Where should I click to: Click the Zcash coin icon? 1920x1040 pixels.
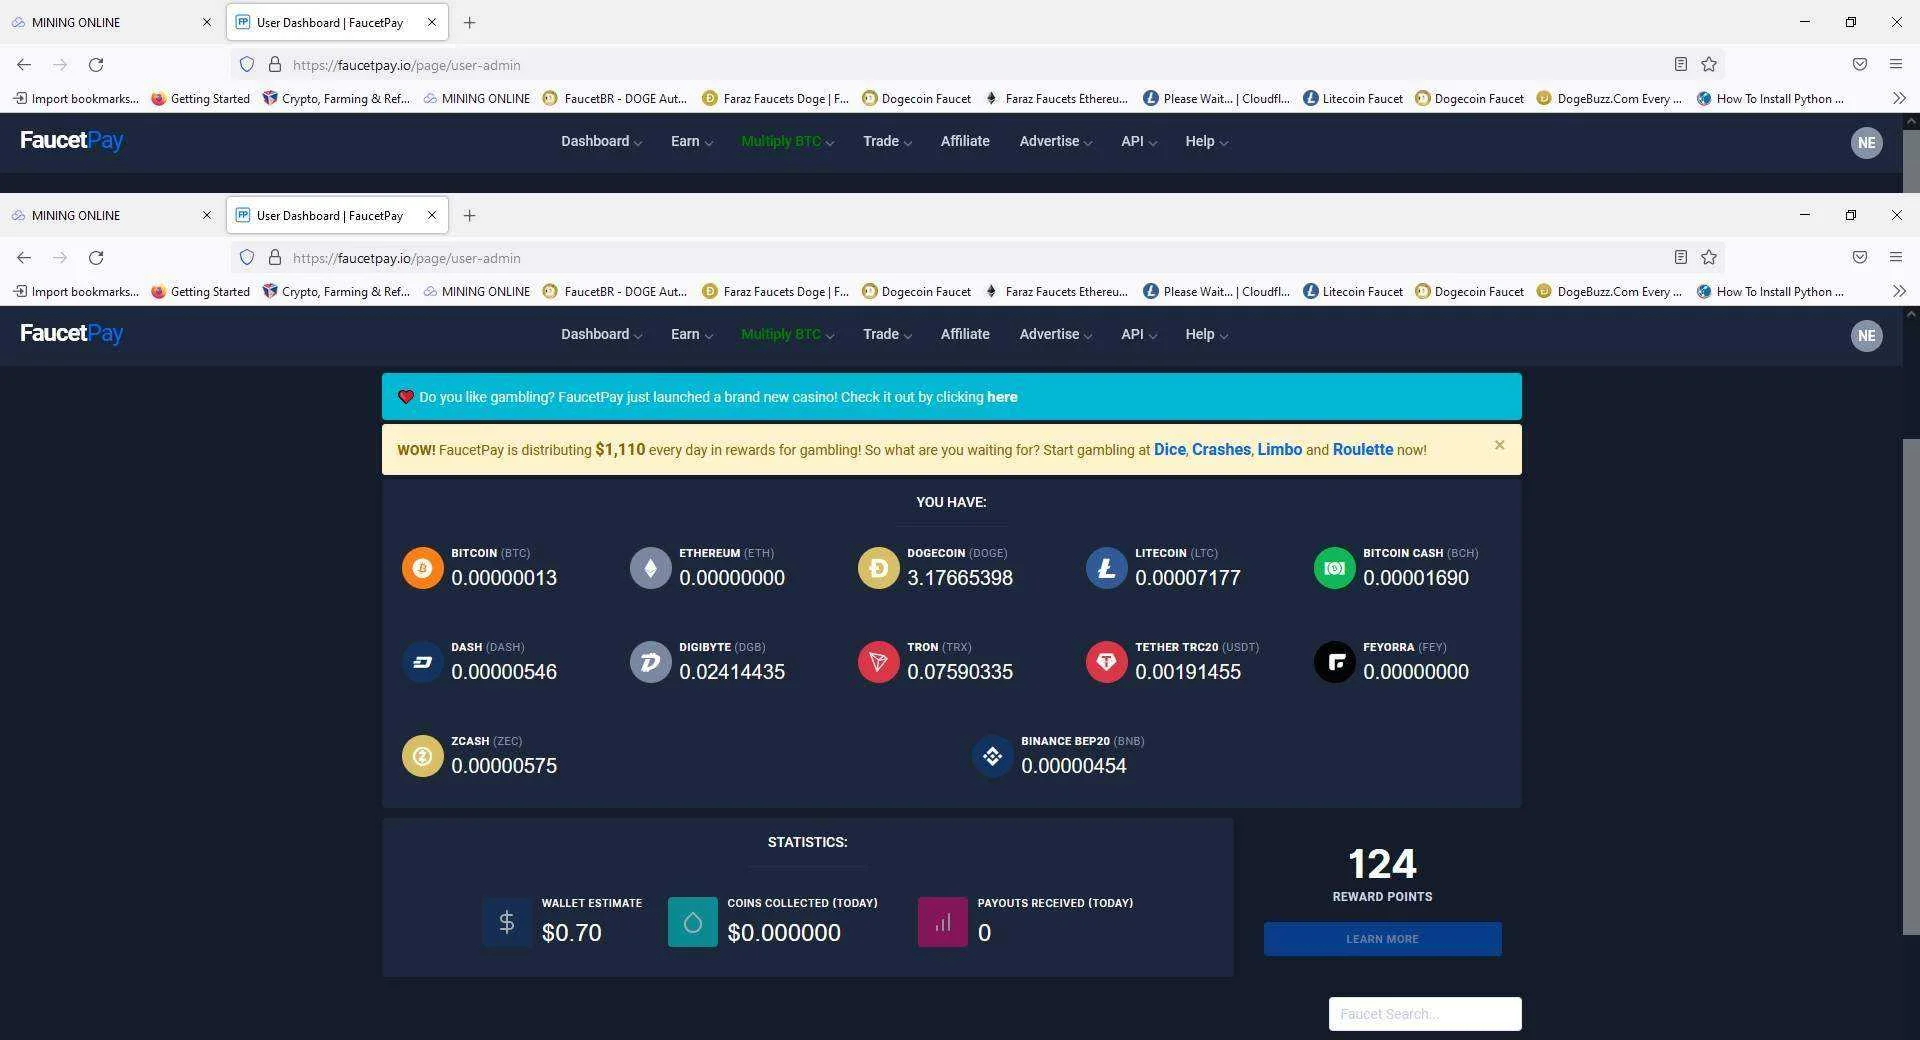422,756
